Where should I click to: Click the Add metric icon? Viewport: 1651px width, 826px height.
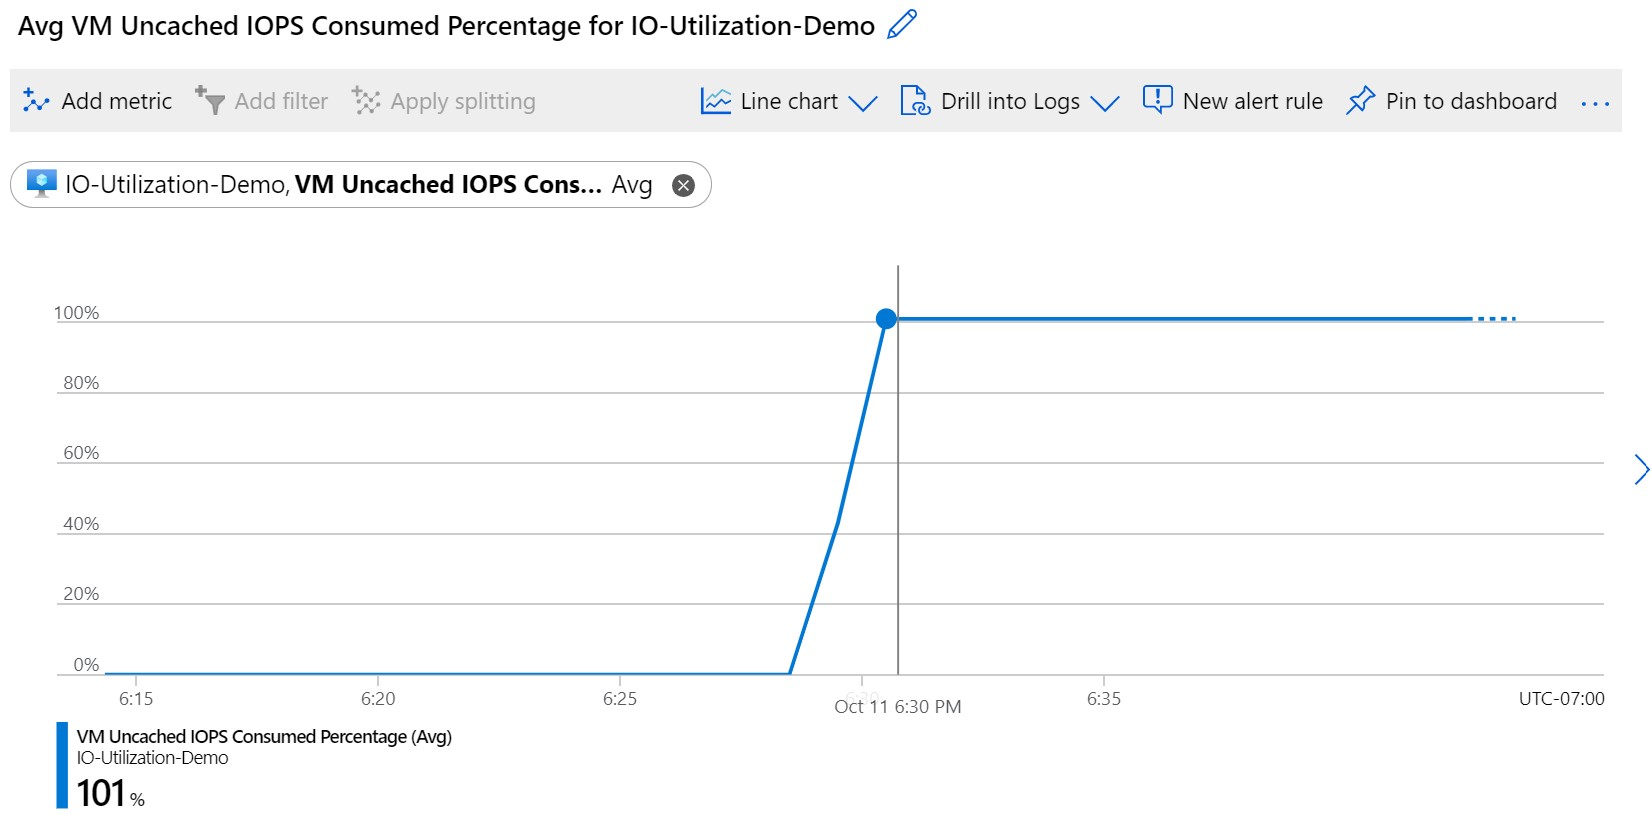pyautogui.click(x=35, y=100)
